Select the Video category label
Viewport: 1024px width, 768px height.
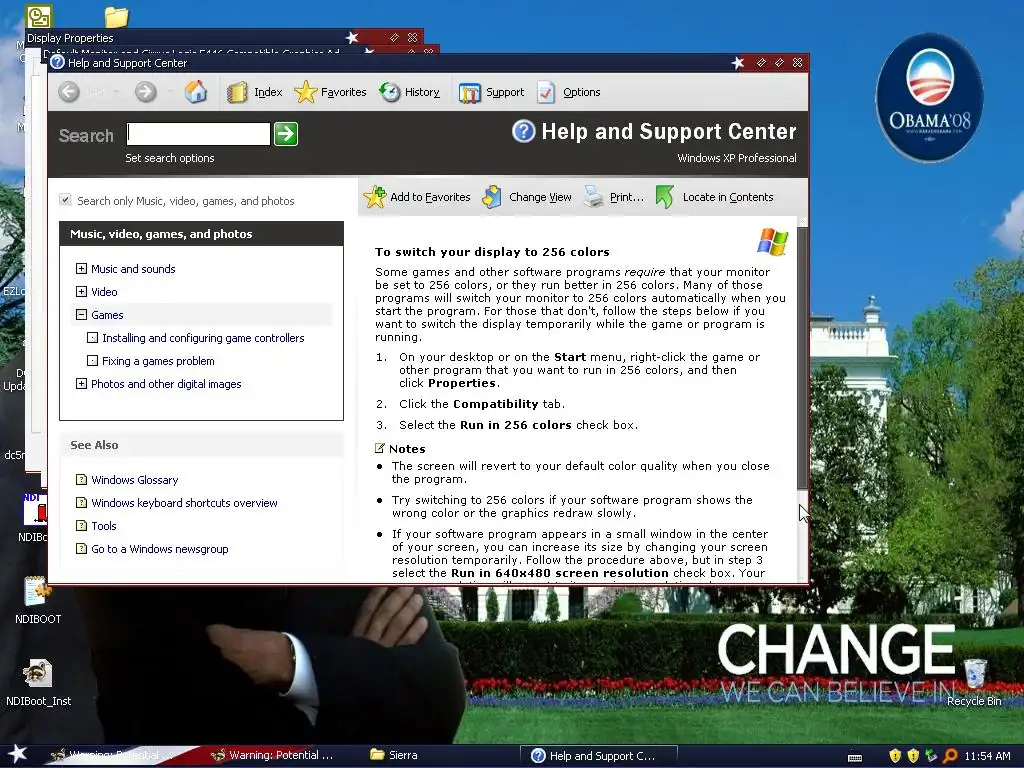pos(104,292)
